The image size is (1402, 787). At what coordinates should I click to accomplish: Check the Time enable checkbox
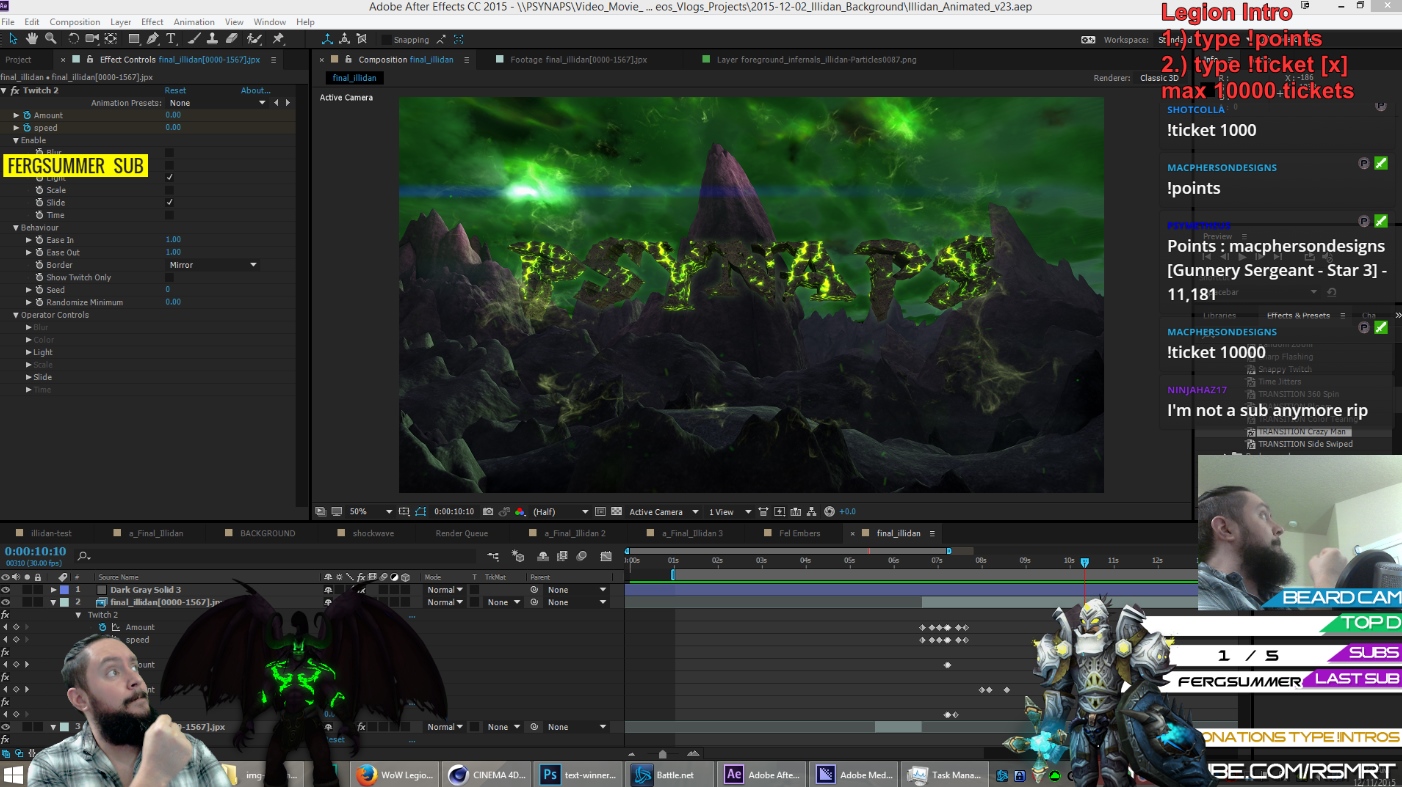click(169, 215)
